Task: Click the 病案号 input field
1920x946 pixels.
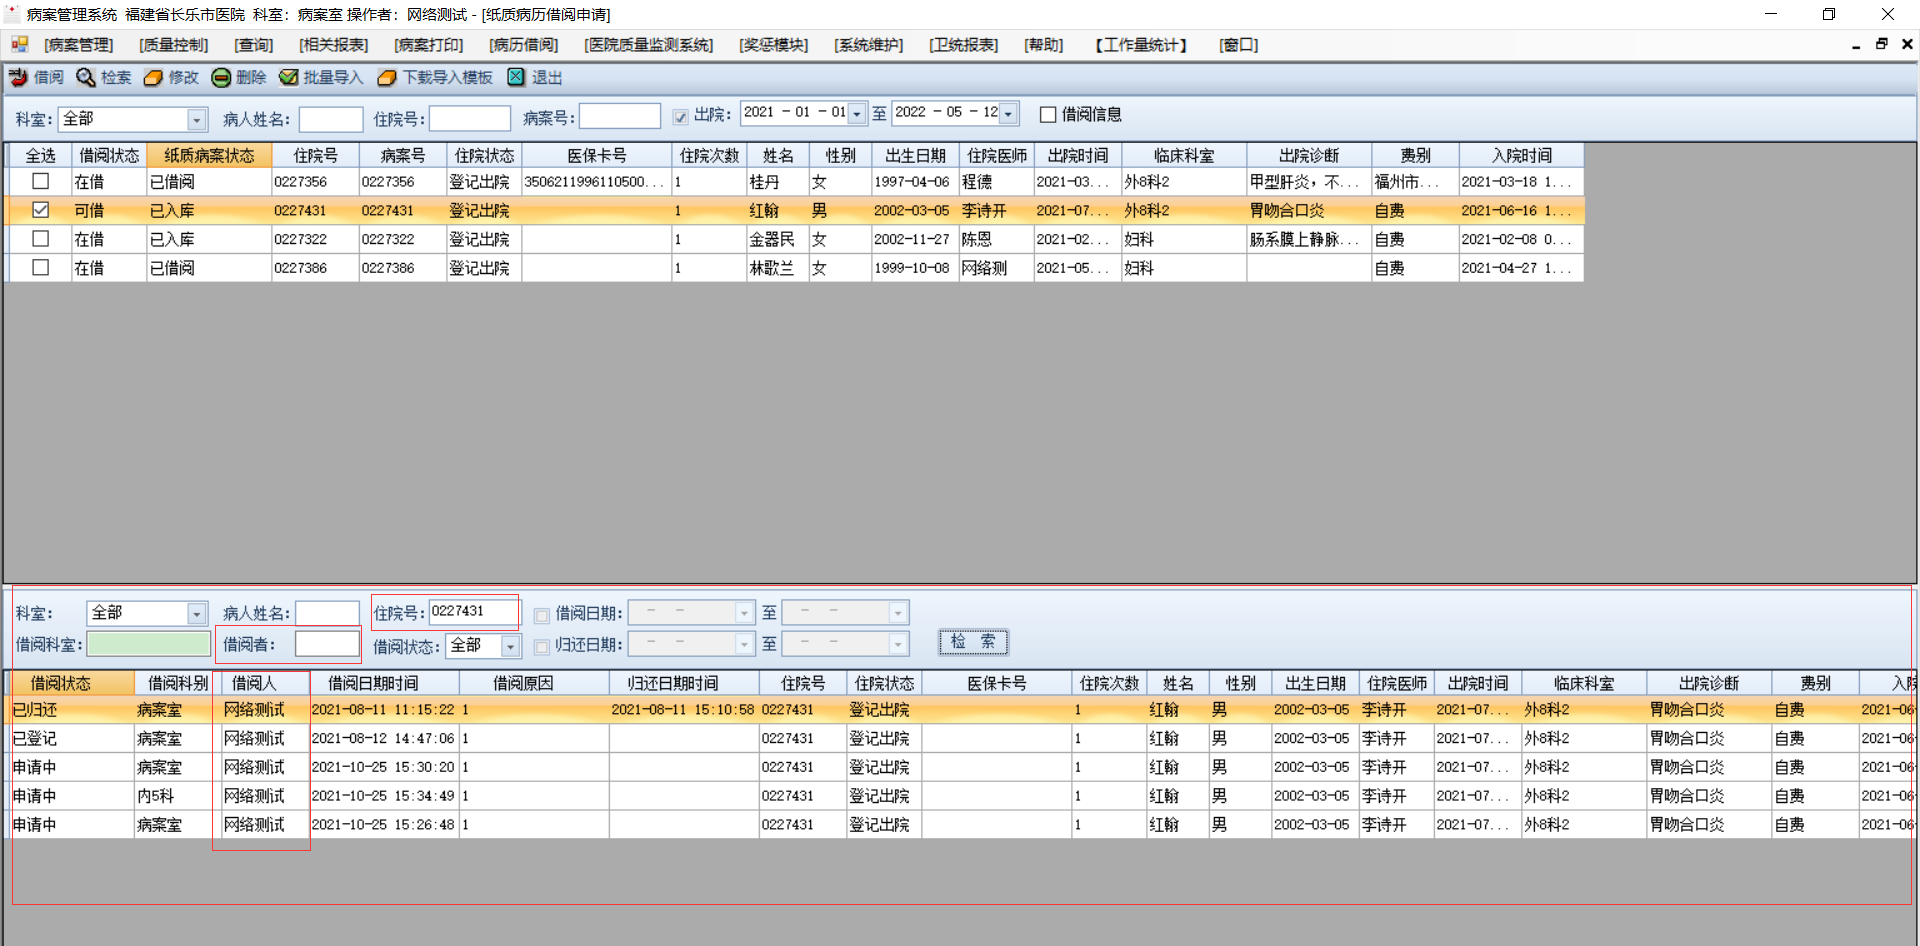Action: point(620,117)
